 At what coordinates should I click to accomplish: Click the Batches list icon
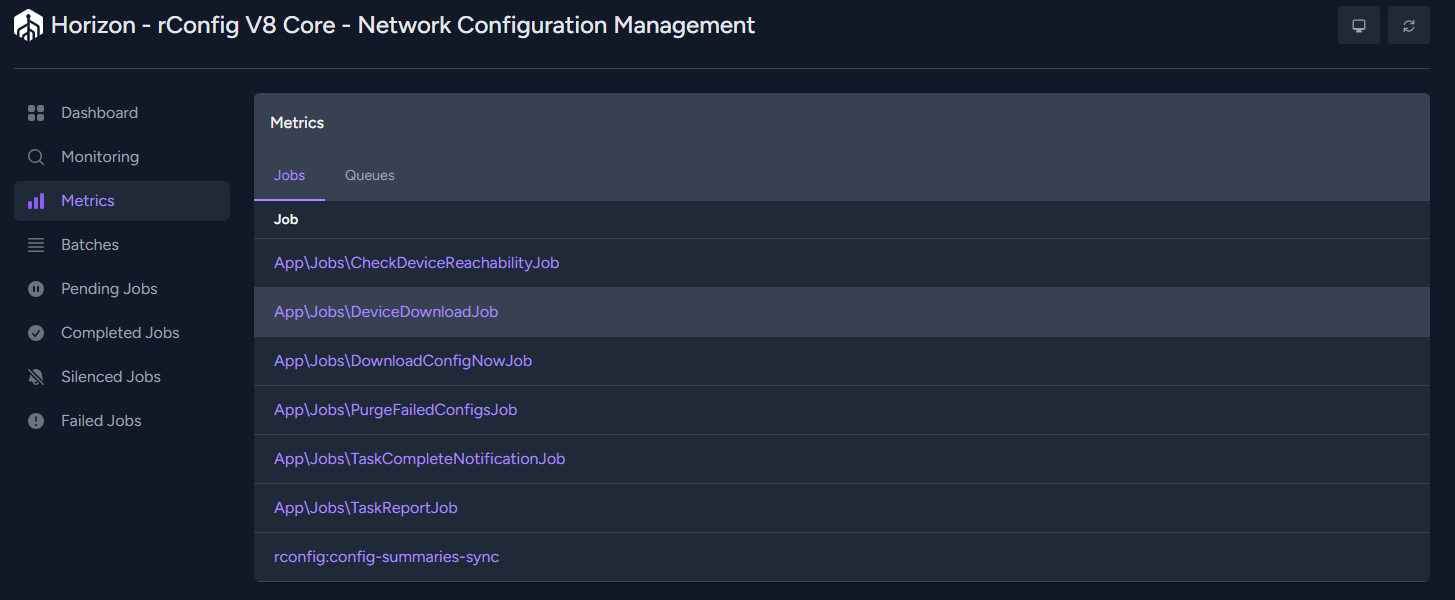(x=36, y=245)
